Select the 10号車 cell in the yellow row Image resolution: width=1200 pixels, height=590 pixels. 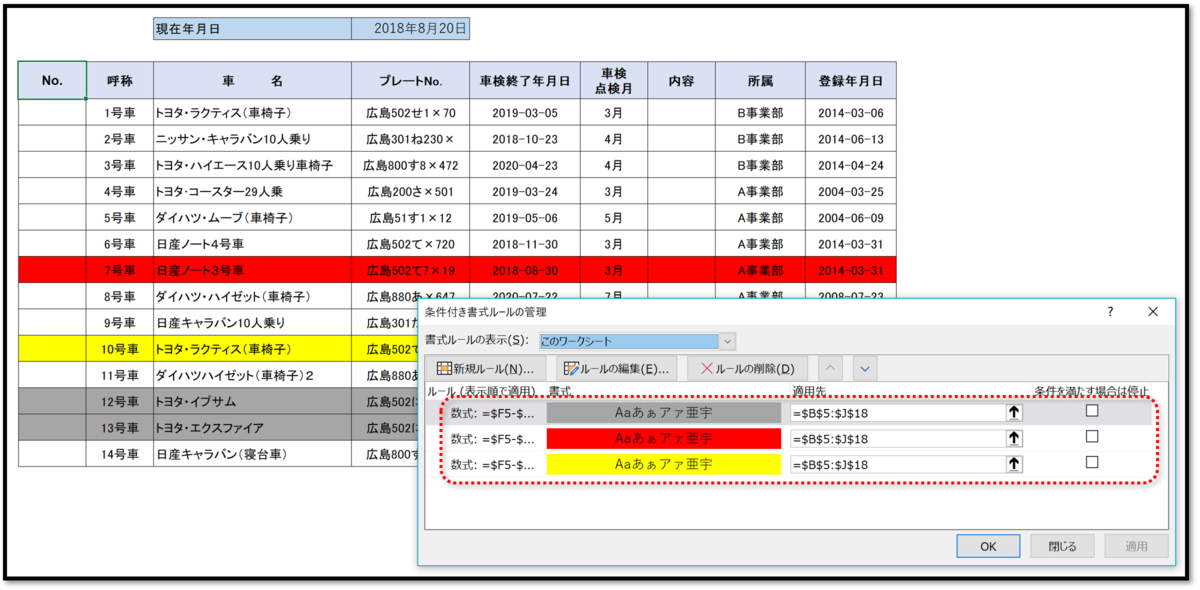tap(120, 349)
